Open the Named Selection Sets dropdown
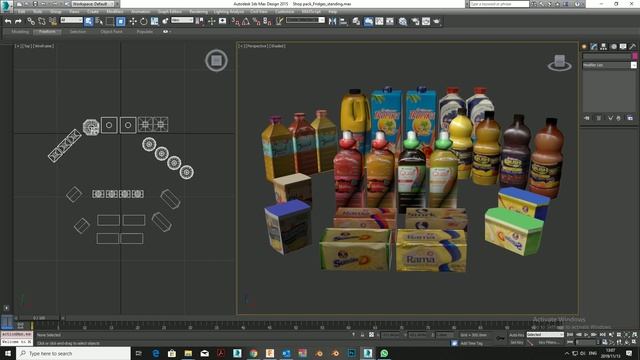640x360 pixels. [x=305, y=20]
